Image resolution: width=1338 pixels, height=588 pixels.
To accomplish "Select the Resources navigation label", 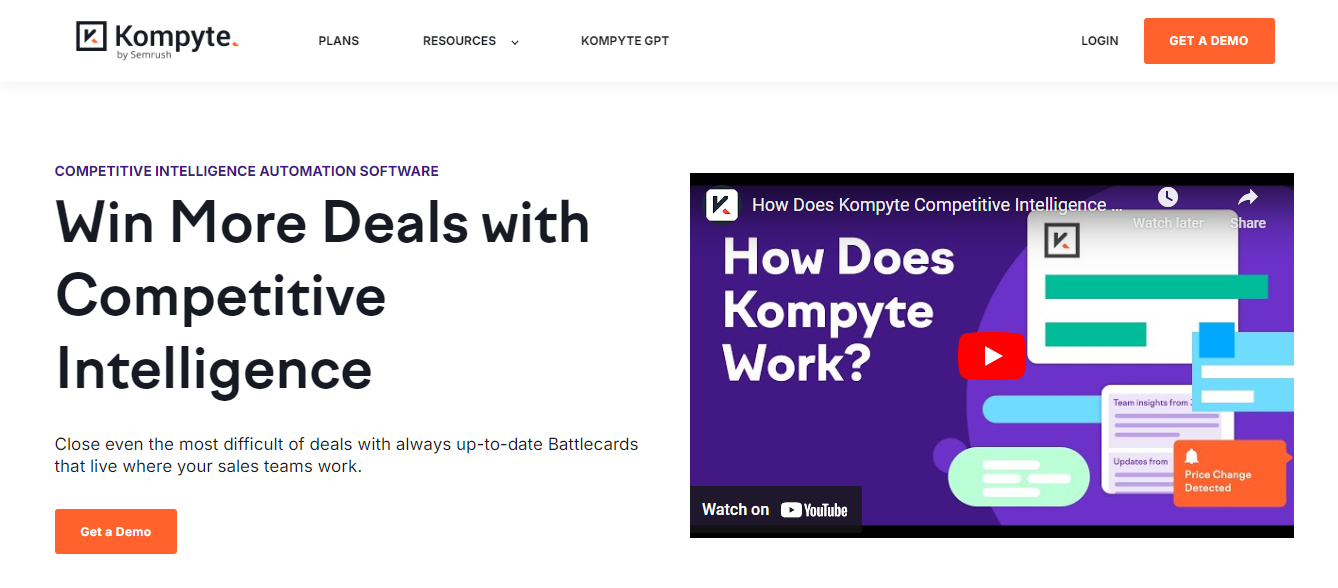I will pyautogui.click(x=459, y=41).
